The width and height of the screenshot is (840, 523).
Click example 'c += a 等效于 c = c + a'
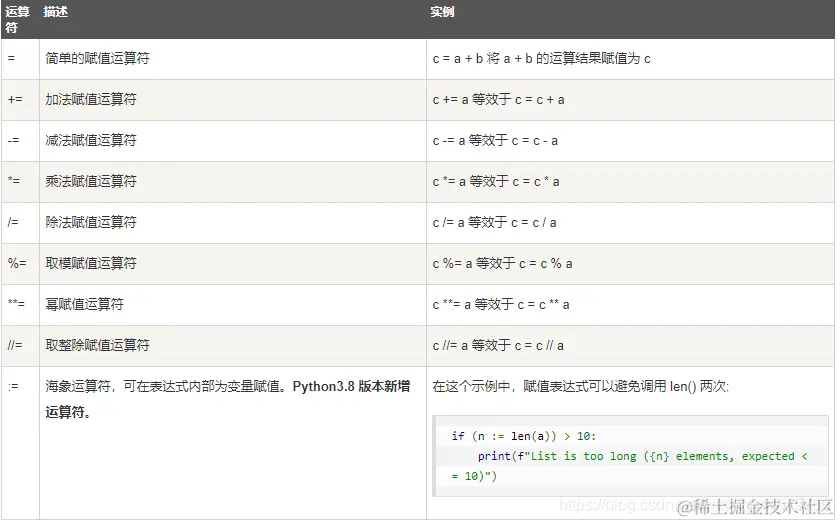[498, 100]
